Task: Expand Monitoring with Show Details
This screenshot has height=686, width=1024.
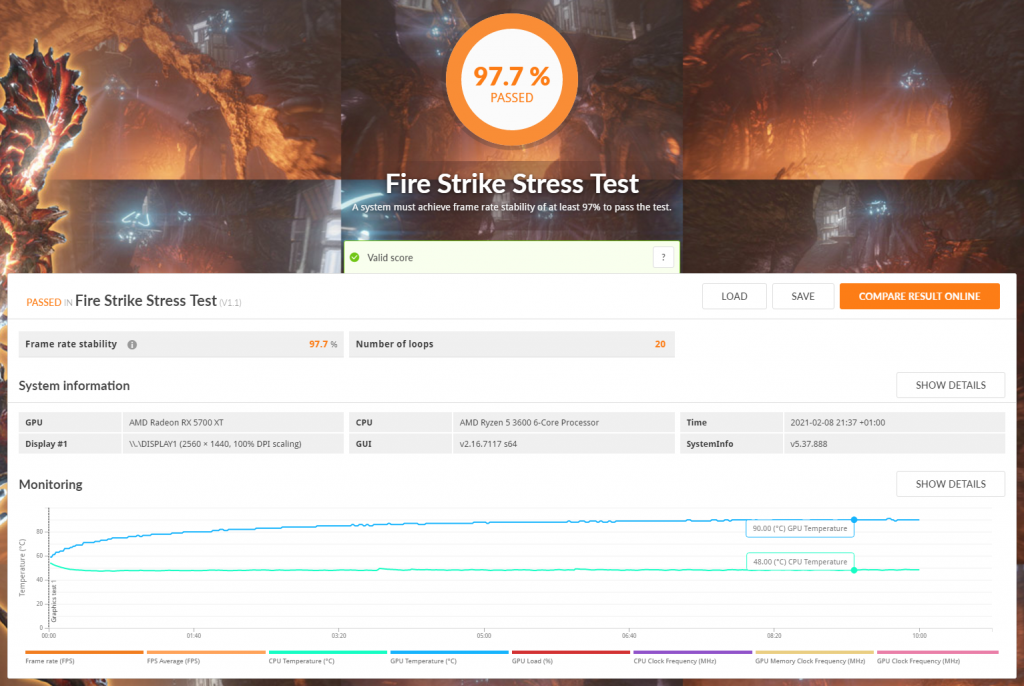Action: click(x=949, y=483)
